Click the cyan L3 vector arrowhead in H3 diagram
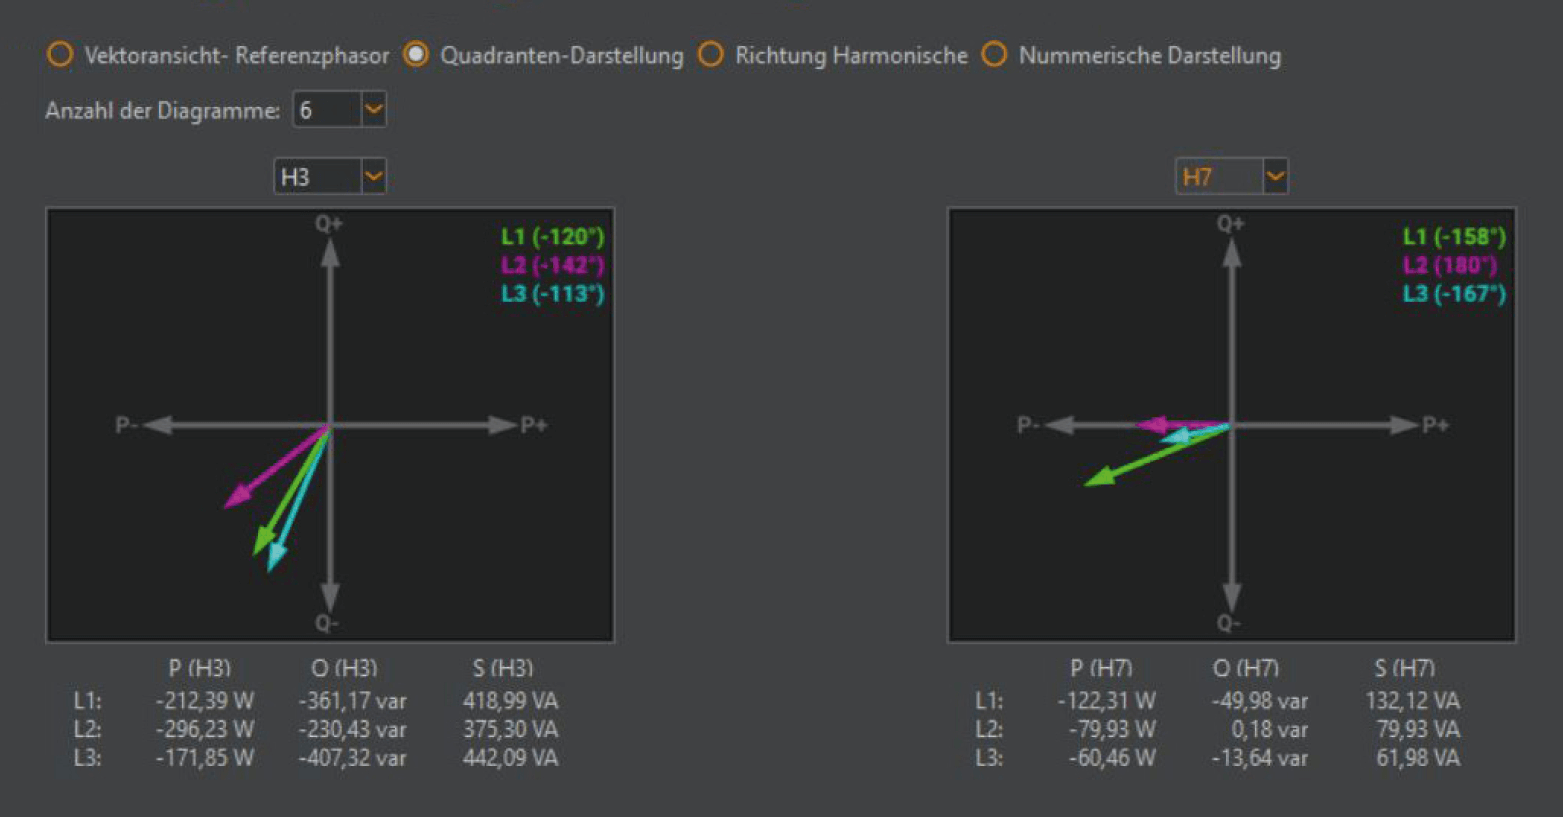 275,558
